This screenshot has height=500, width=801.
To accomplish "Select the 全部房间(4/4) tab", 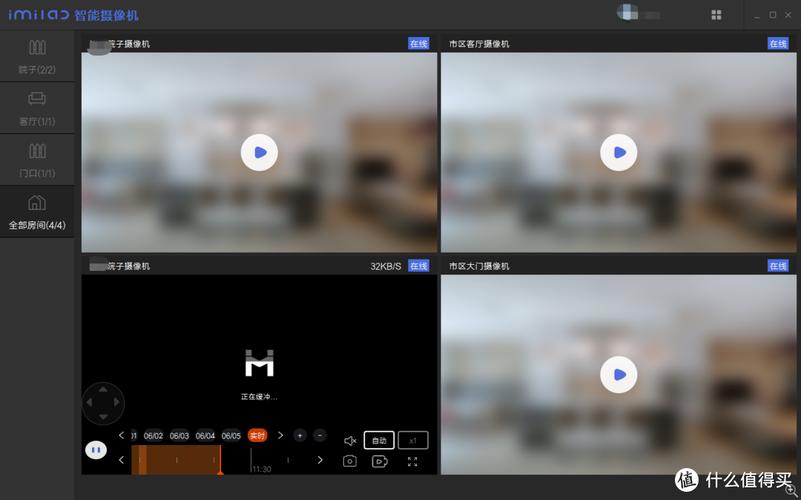I will pyautogui.click(x=37, y=211).
